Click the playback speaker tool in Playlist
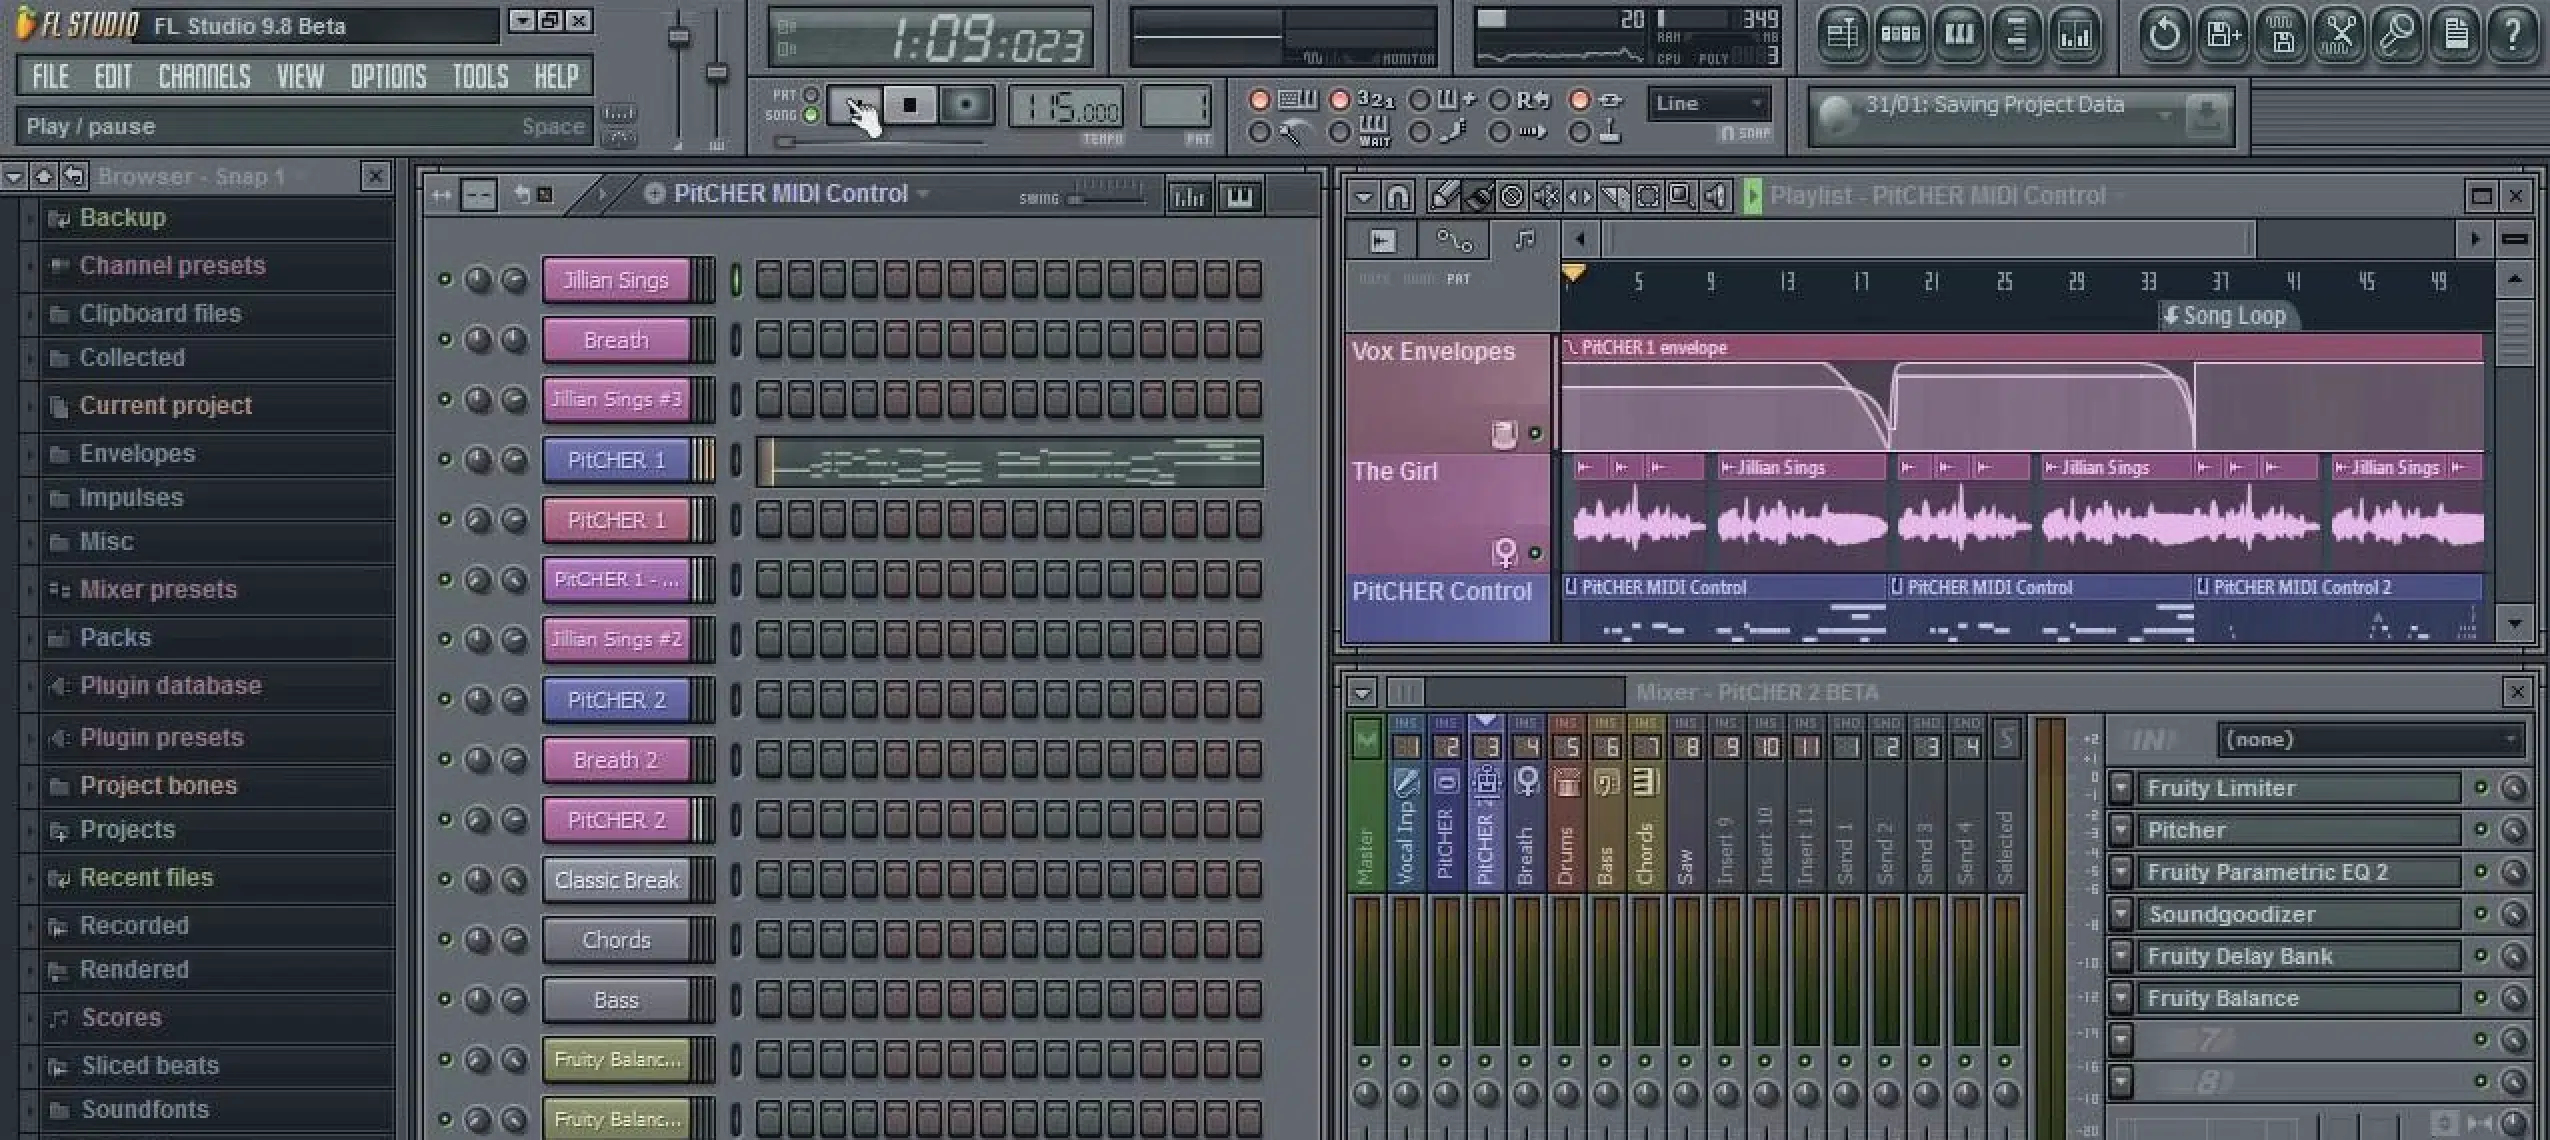This screenshot has height=1140, width=2550. pos(1715,196)
